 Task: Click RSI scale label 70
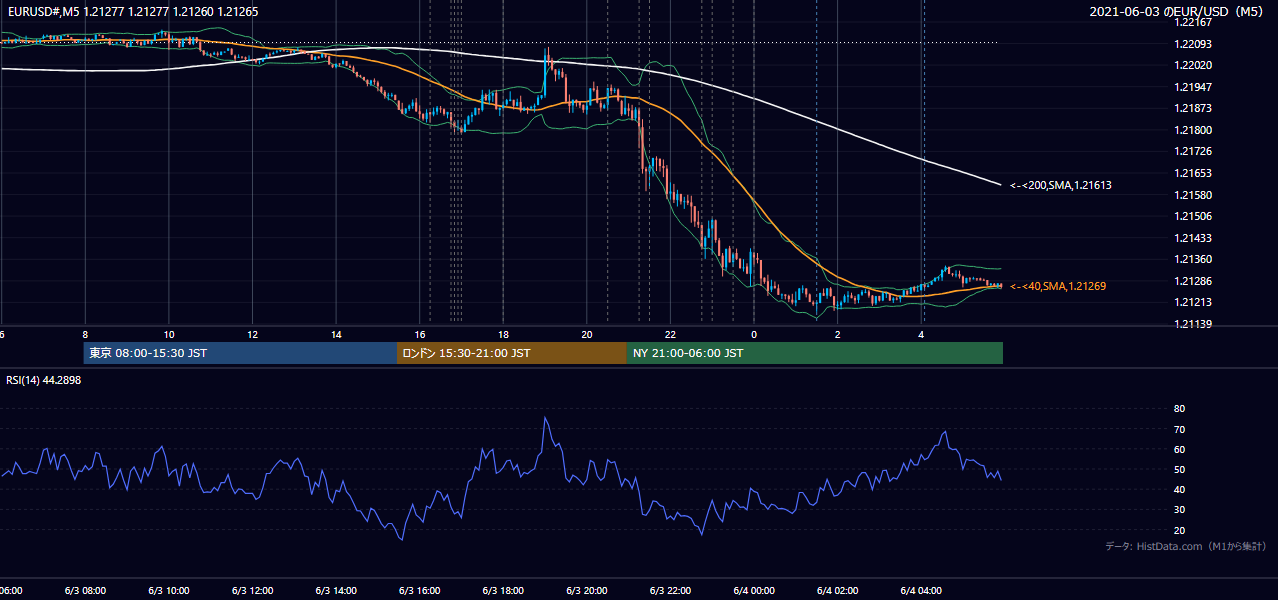(1179, 429)
